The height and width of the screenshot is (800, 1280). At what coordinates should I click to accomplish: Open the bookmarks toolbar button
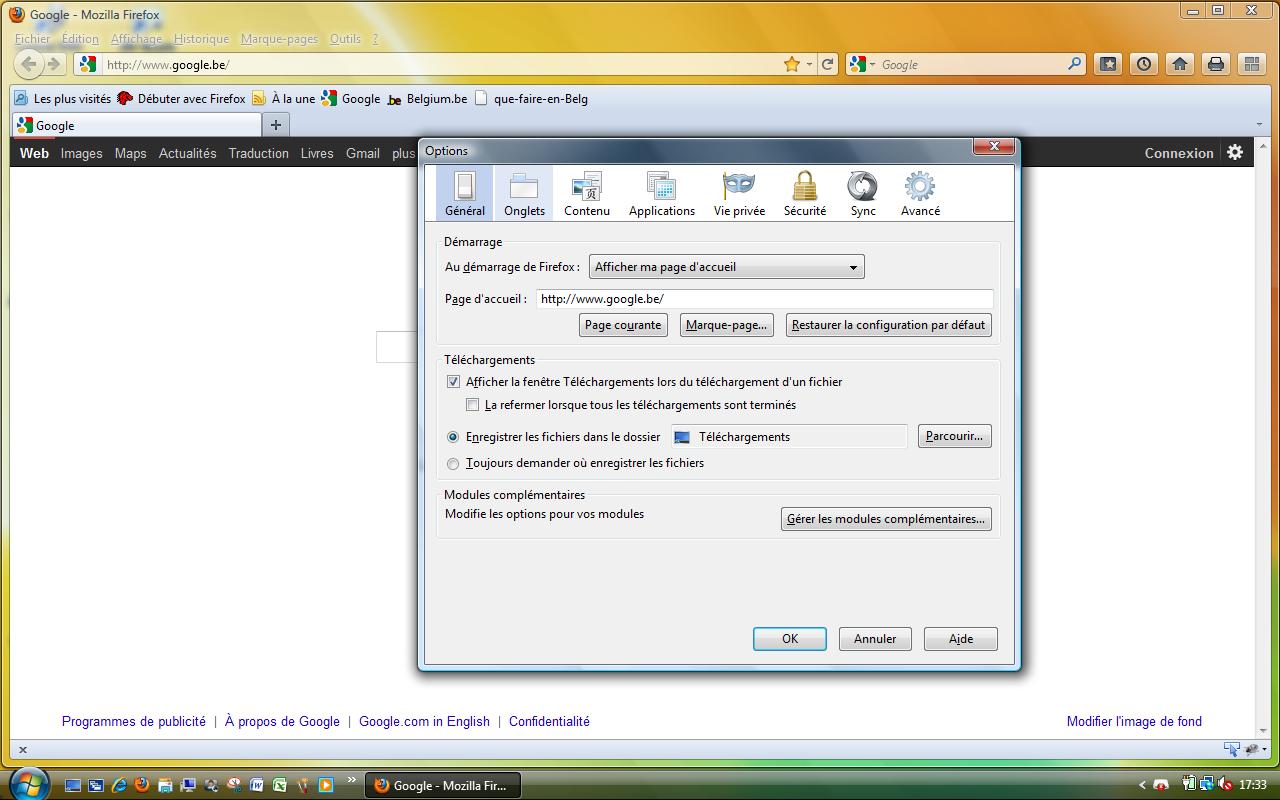pos(1108,64)
